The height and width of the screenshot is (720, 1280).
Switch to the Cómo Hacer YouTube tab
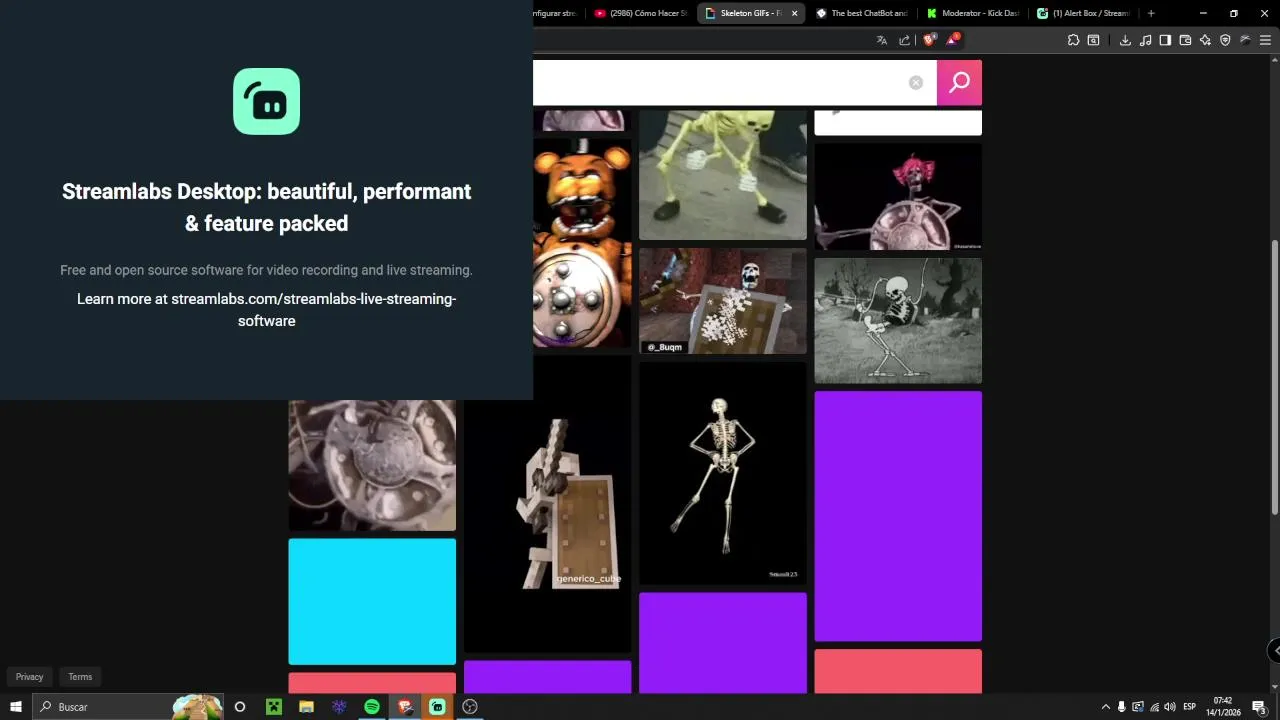pyautogui.click(x=640, y=13)
